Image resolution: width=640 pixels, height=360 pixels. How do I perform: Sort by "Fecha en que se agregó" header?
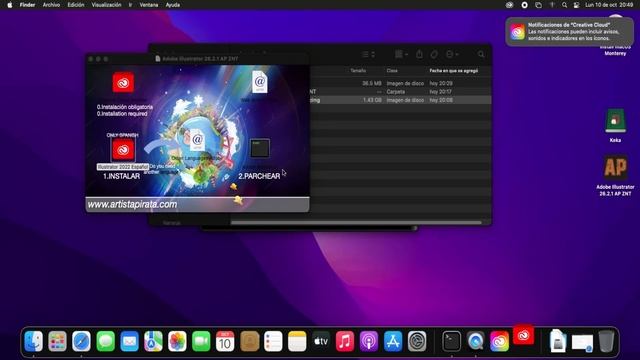[453, 71]
